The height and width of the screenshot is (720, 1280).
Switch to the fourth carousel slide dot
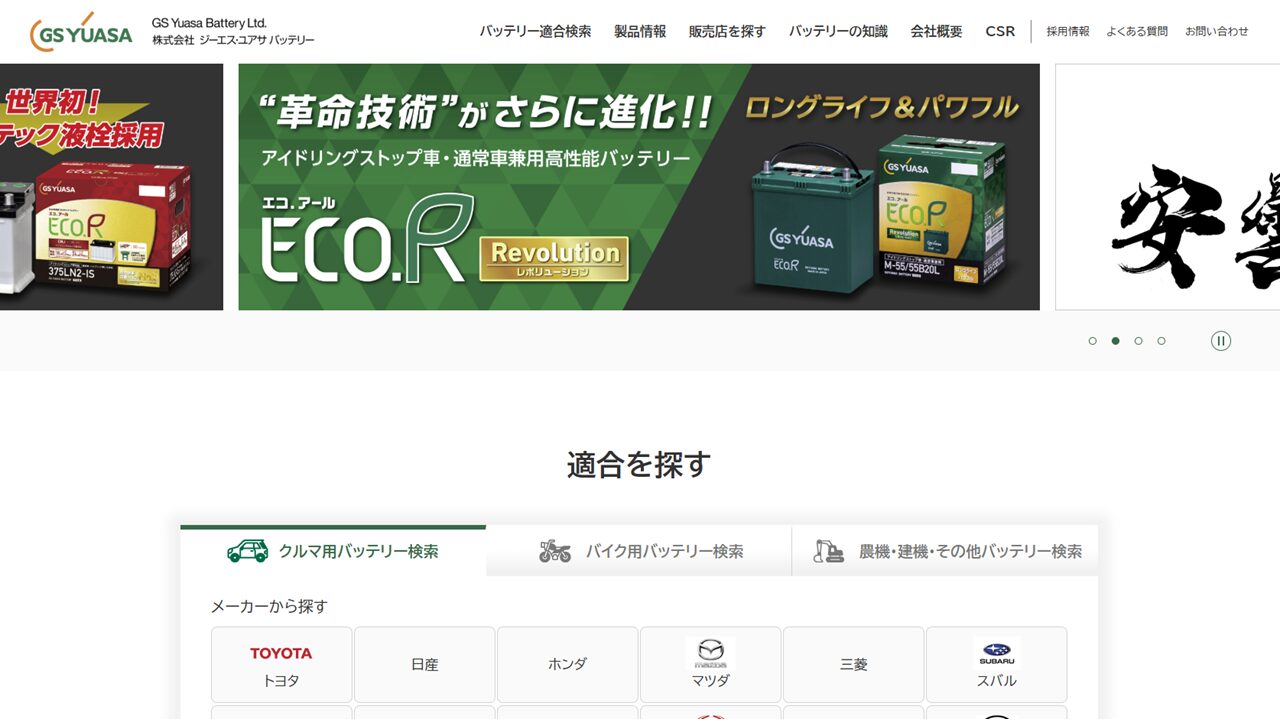click(x=1161, y=341)
